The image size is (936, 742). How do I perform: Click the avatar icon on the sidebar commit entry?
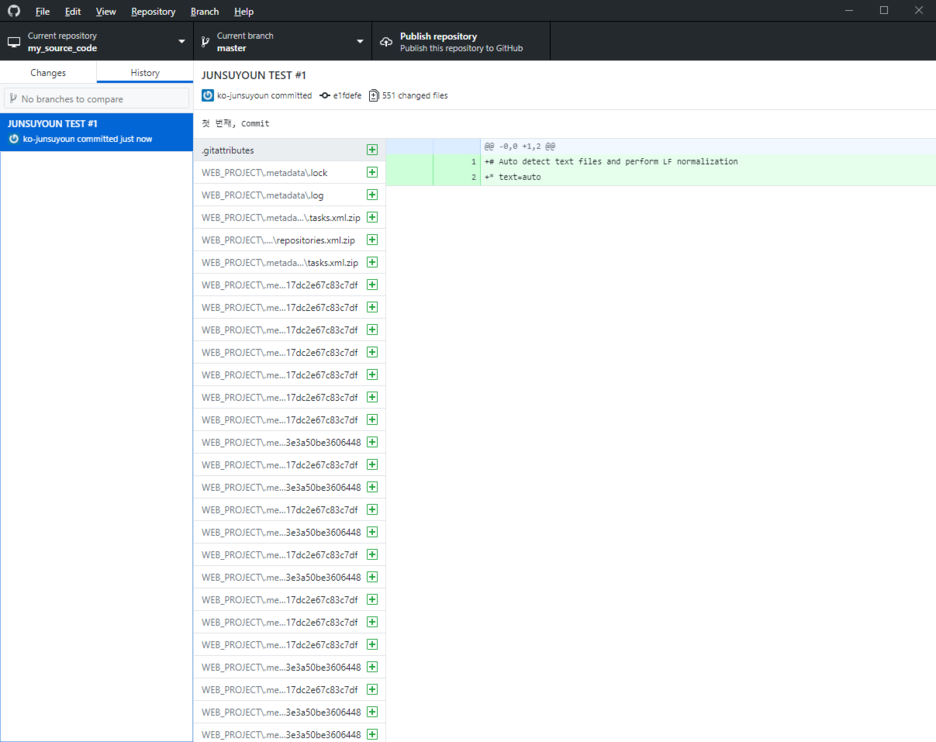coord(13,139)
